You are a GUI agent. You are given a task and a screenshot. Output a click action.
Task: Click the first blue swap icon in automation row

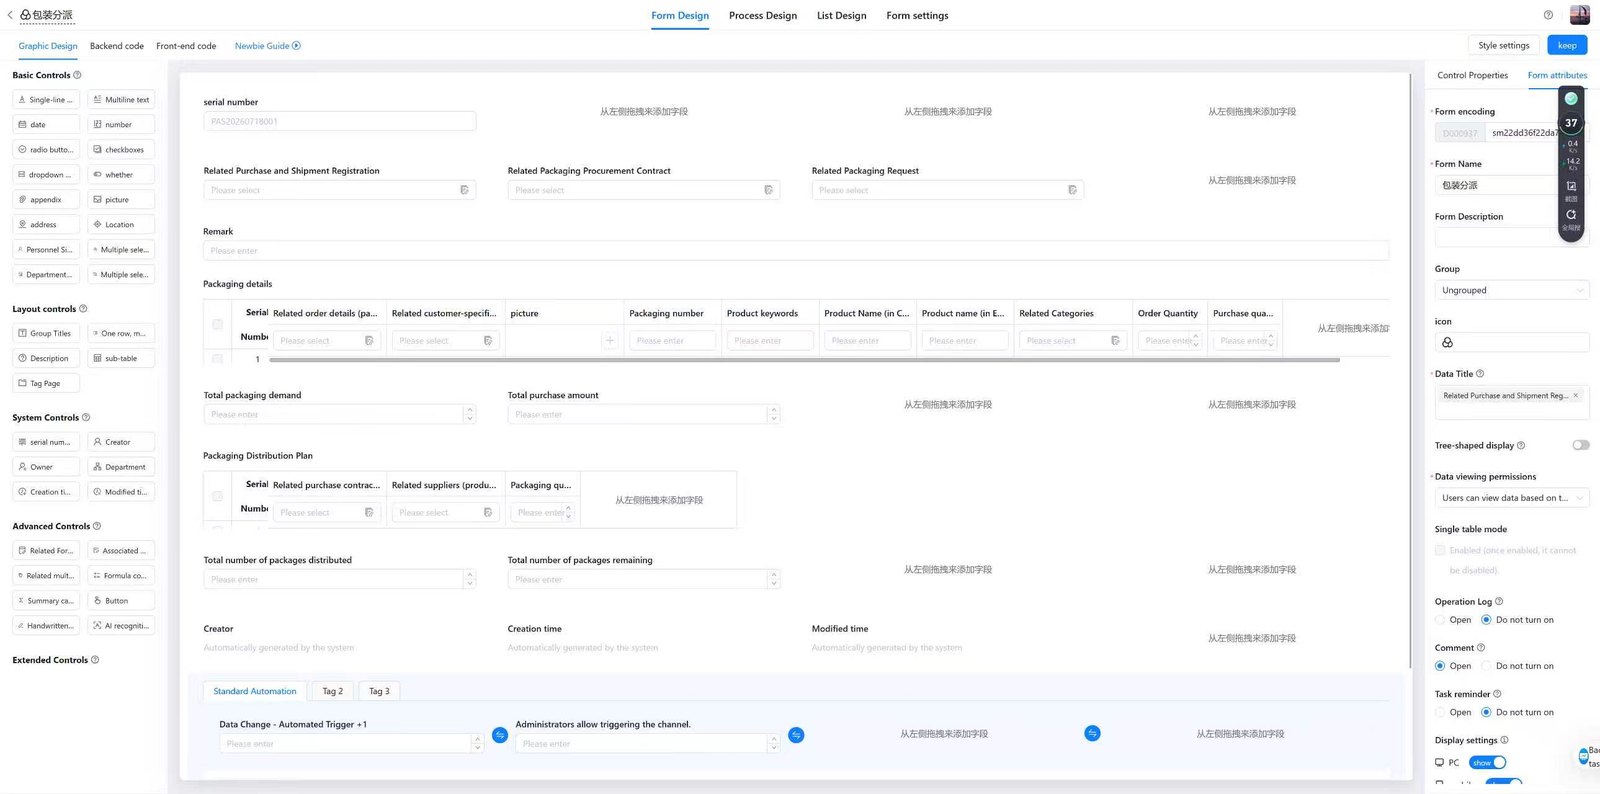(x=500, y=735)
